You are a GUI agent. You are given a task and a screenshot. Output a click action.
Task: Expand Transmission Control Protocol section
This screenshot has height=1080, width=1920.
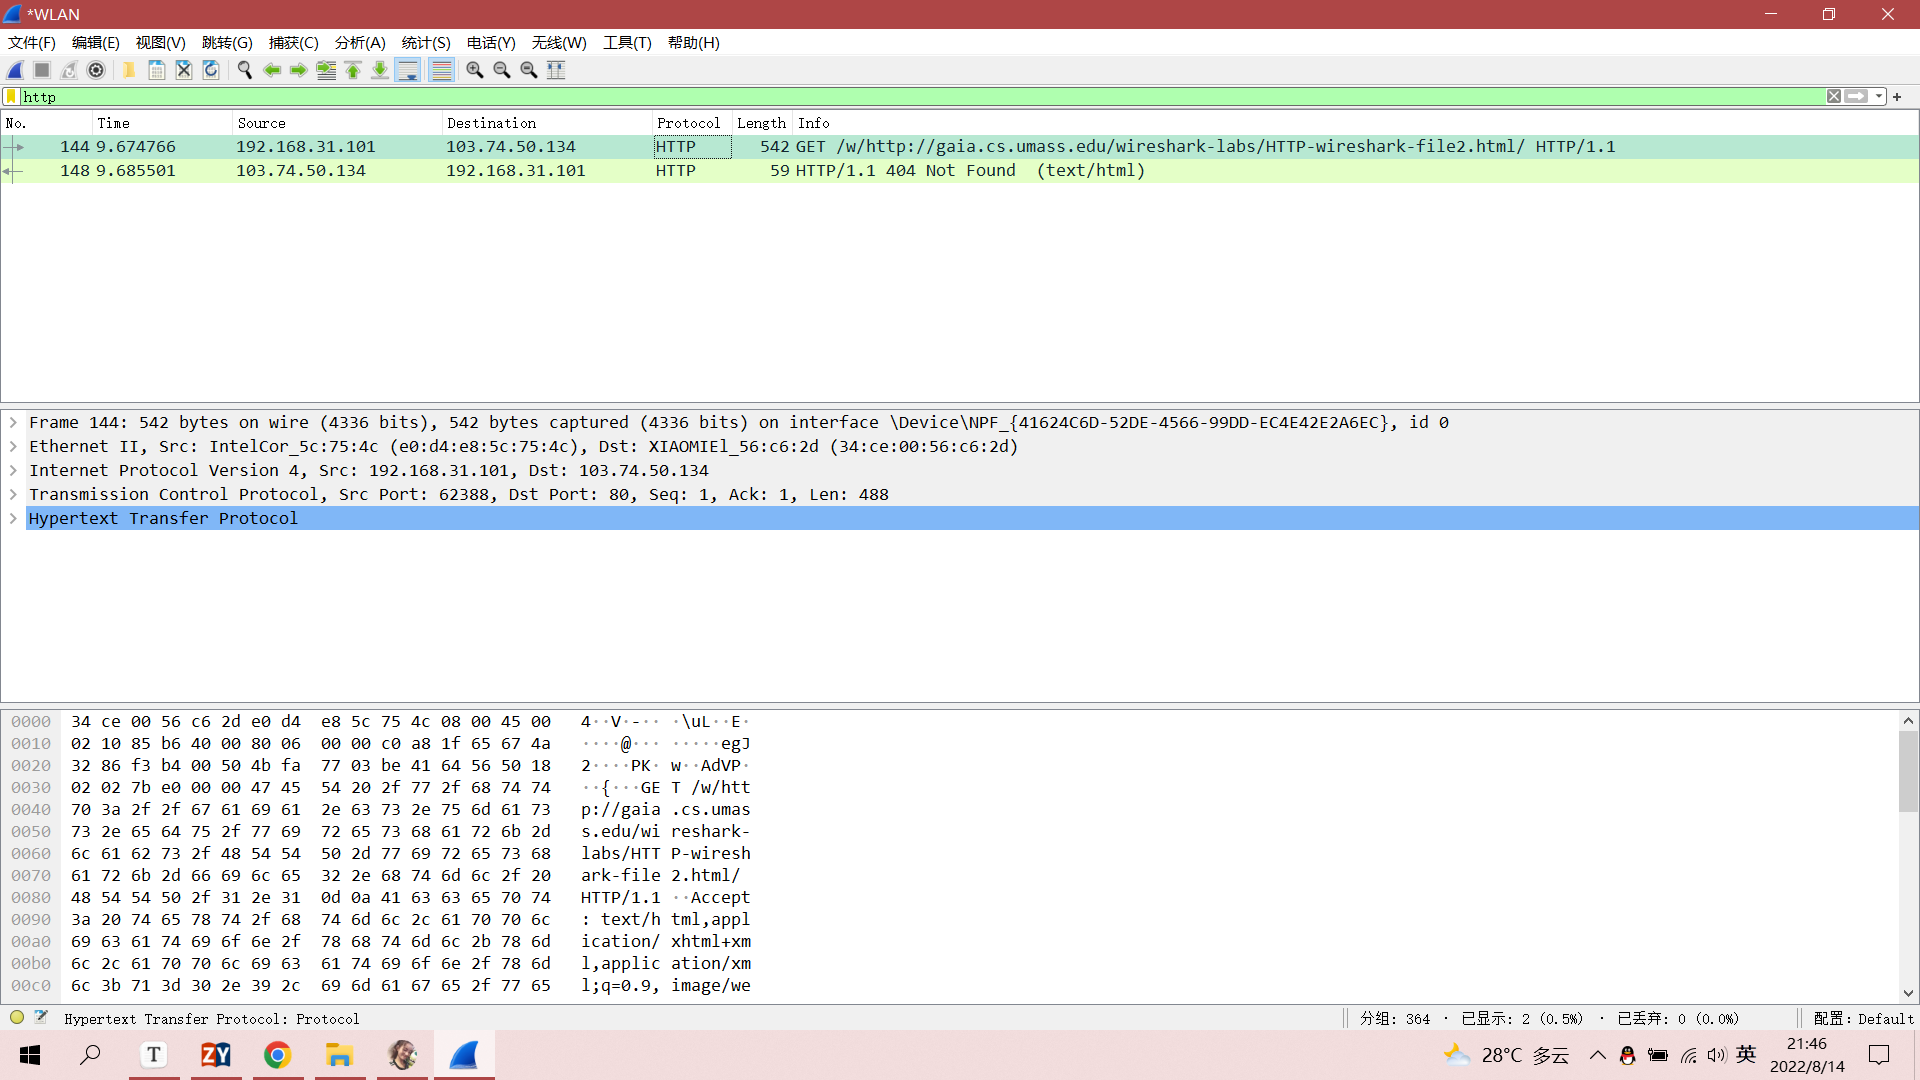click(x=13, y=495)
